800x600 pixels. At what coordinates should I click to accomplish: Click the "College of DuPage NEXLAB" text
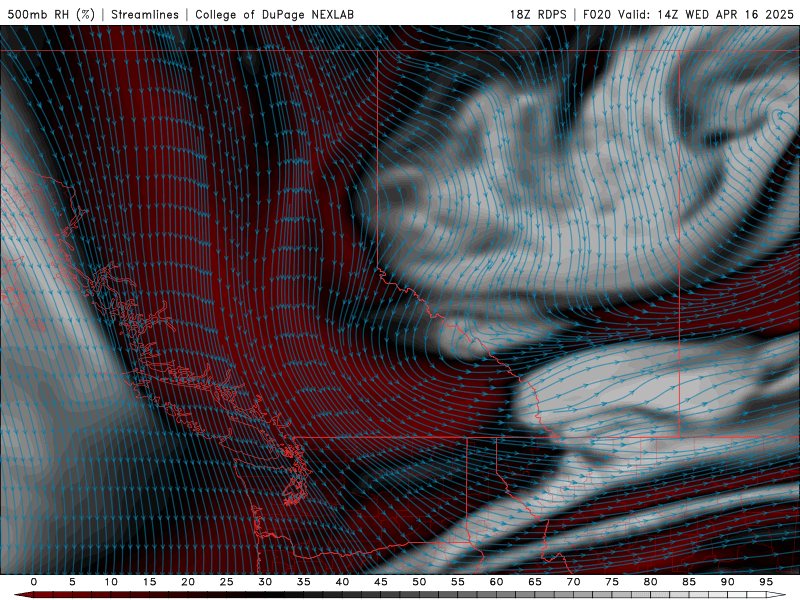[x=274, y=14]
